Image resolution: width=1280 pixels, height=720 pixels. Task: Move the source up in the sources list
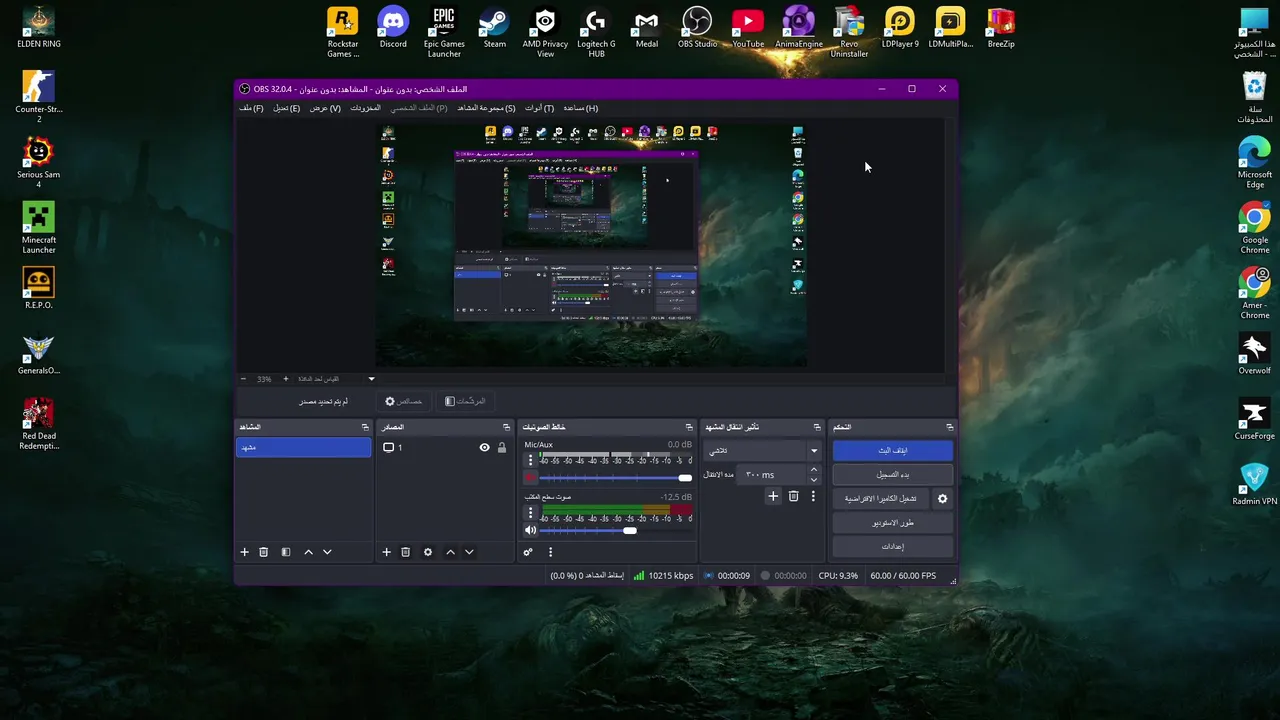tap(450, 552)
